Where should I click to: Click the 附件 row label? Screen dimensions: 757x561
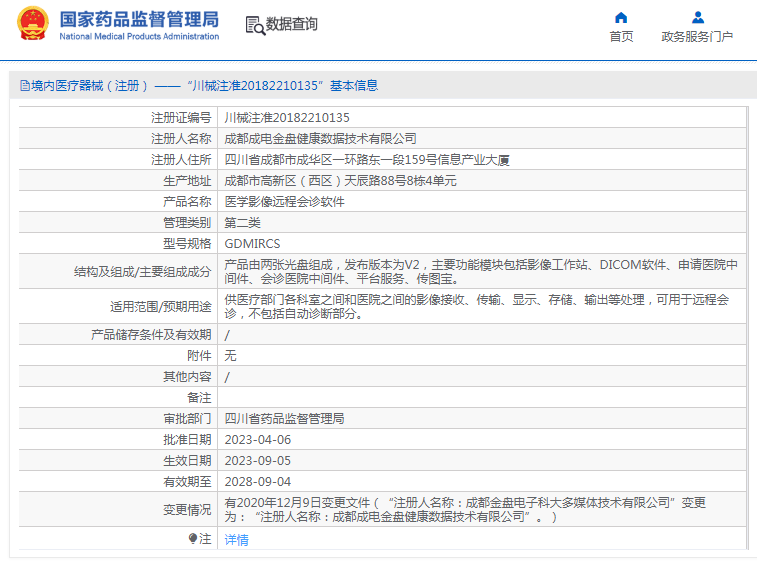(x=199, y=356)
